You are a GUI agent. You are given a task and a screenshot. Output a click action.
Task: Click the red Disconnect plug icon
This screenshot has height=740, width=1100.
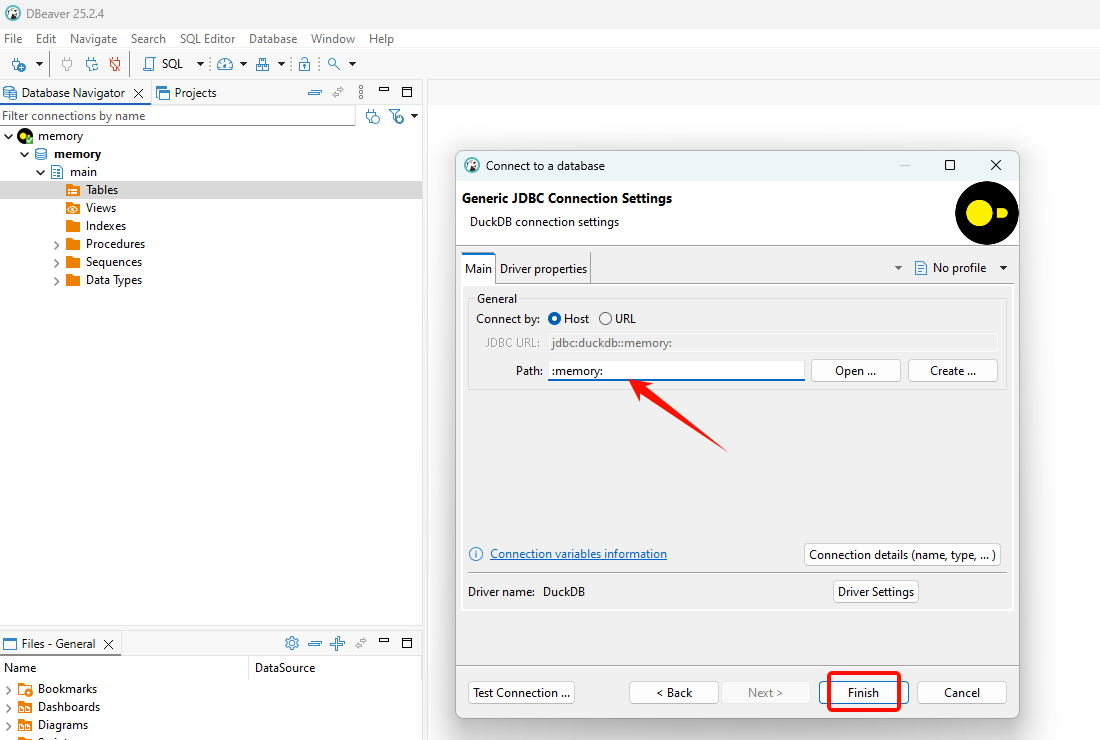pyautogui.click(x=115, y=64)
